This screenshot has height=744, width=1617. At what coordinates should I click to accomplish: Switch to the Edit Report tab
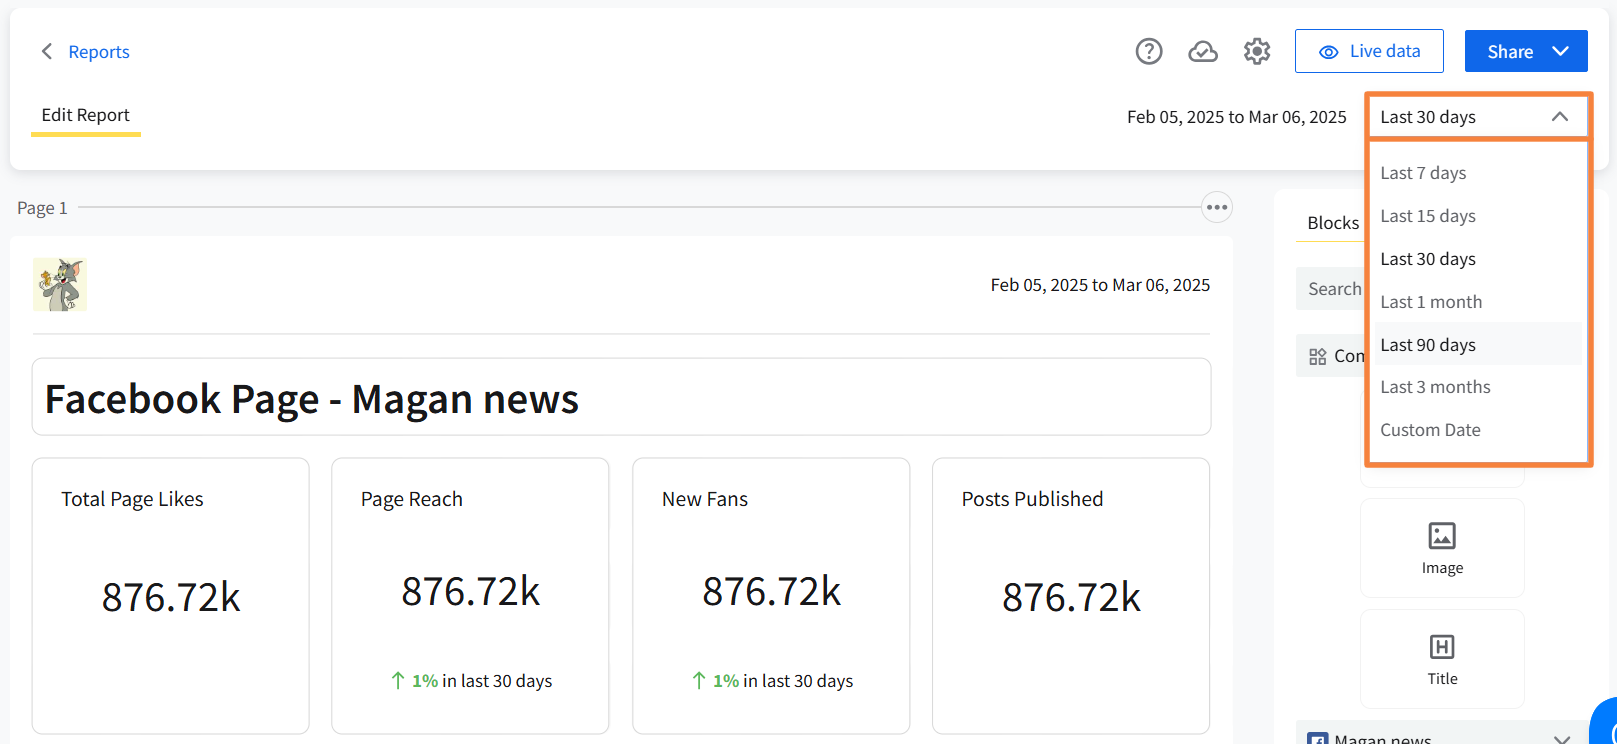85,115
